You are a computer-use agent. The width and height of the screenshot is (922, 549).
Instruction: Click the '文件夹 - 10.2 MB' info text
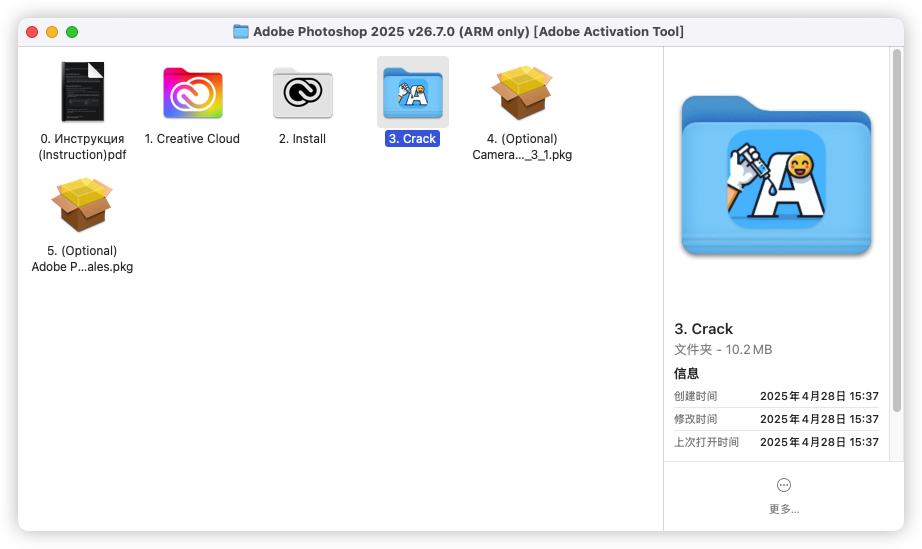[723, 350]
